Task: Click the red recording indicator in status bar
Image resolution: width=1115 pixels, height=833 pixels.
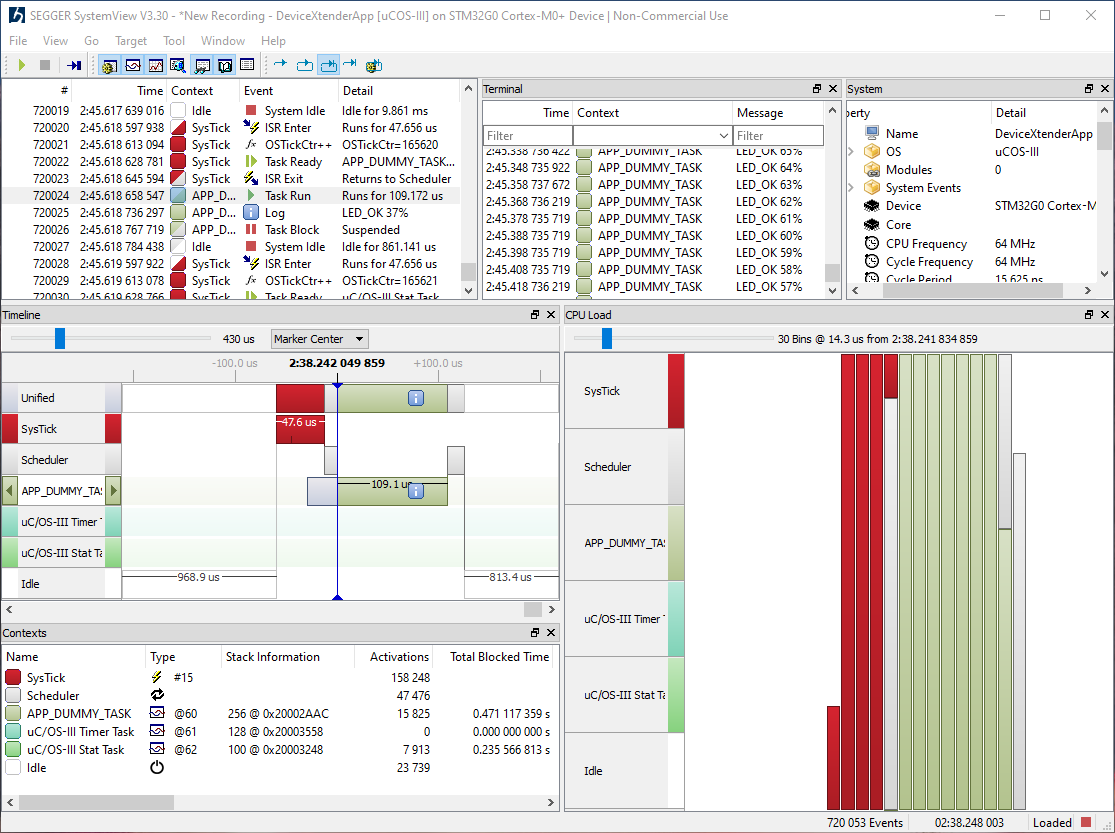Action: tap(1086, 822)
